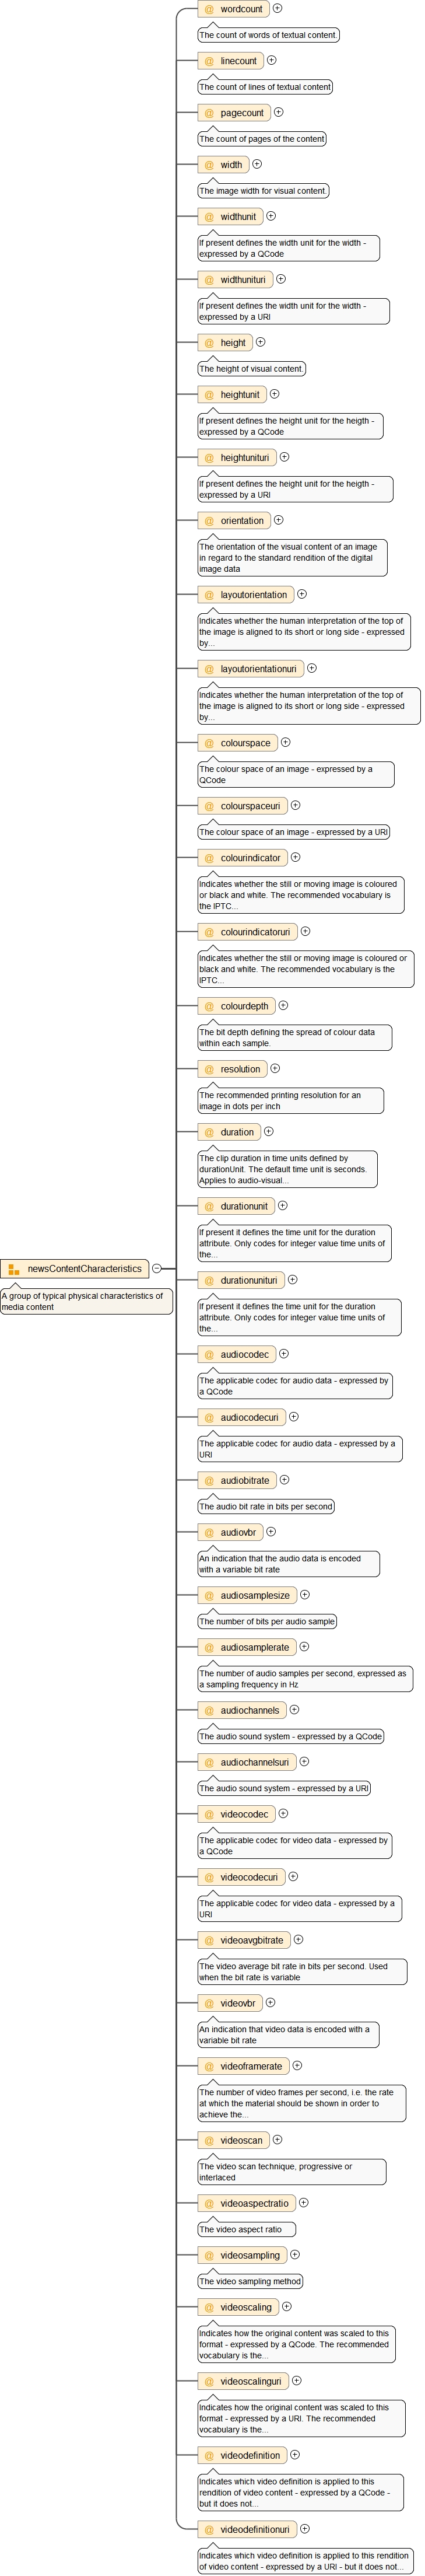Expand the colourdepth attribute

pos(283,1005)
